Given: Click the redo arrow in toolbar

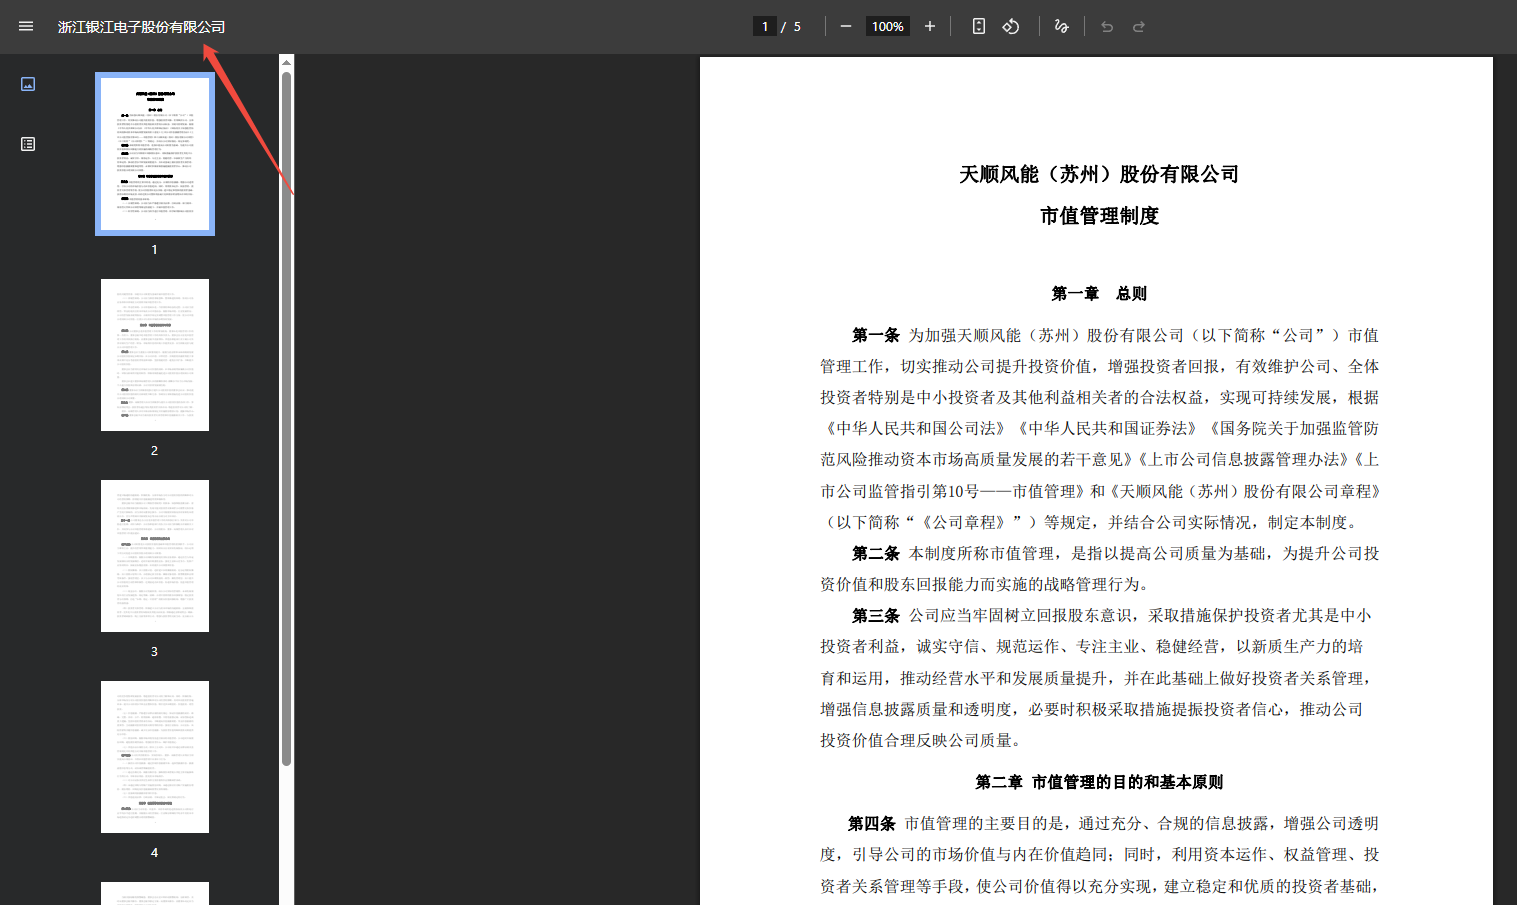Looking at the screenshot, I should pyautogui.click(x=1139, y=27).
